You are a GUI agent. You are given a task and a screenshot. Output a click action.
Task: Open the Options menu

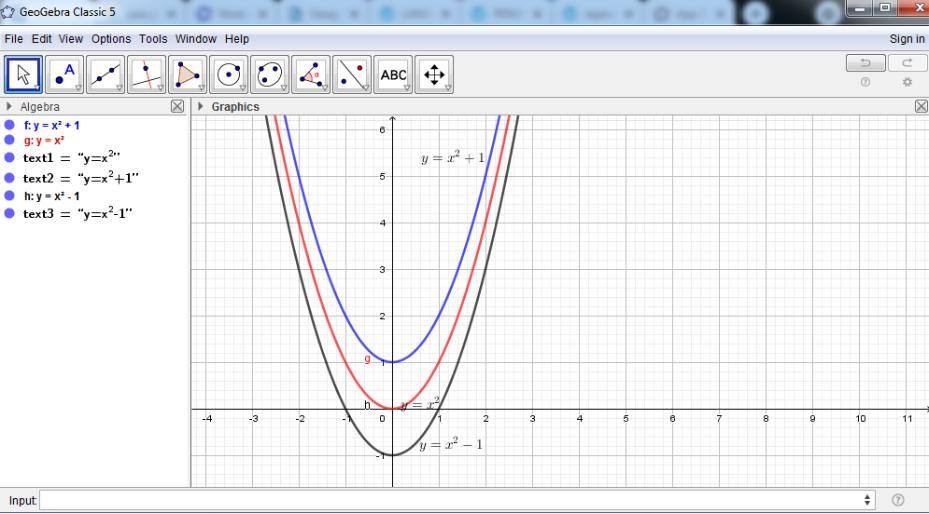[110, 39]
